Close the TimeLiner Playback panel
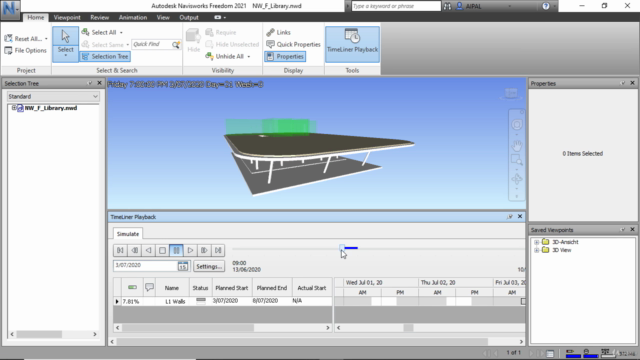This screenshot has height=360, width=640. [x=520, y=216]
